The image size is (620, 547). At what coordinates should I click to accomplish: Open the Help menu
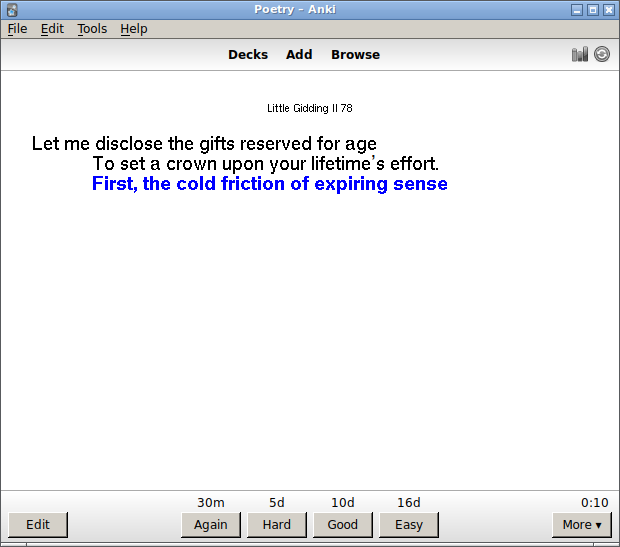[x=134, y=29]
